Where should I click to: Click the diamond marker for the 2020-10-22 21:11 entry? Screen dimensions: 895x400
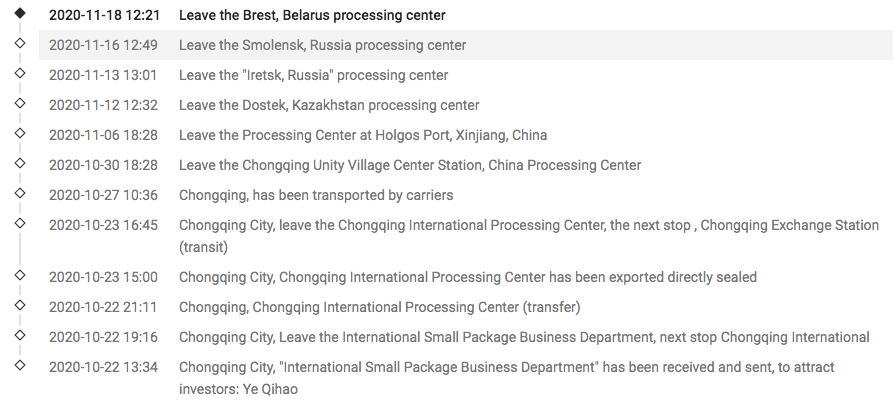[19, 305]
